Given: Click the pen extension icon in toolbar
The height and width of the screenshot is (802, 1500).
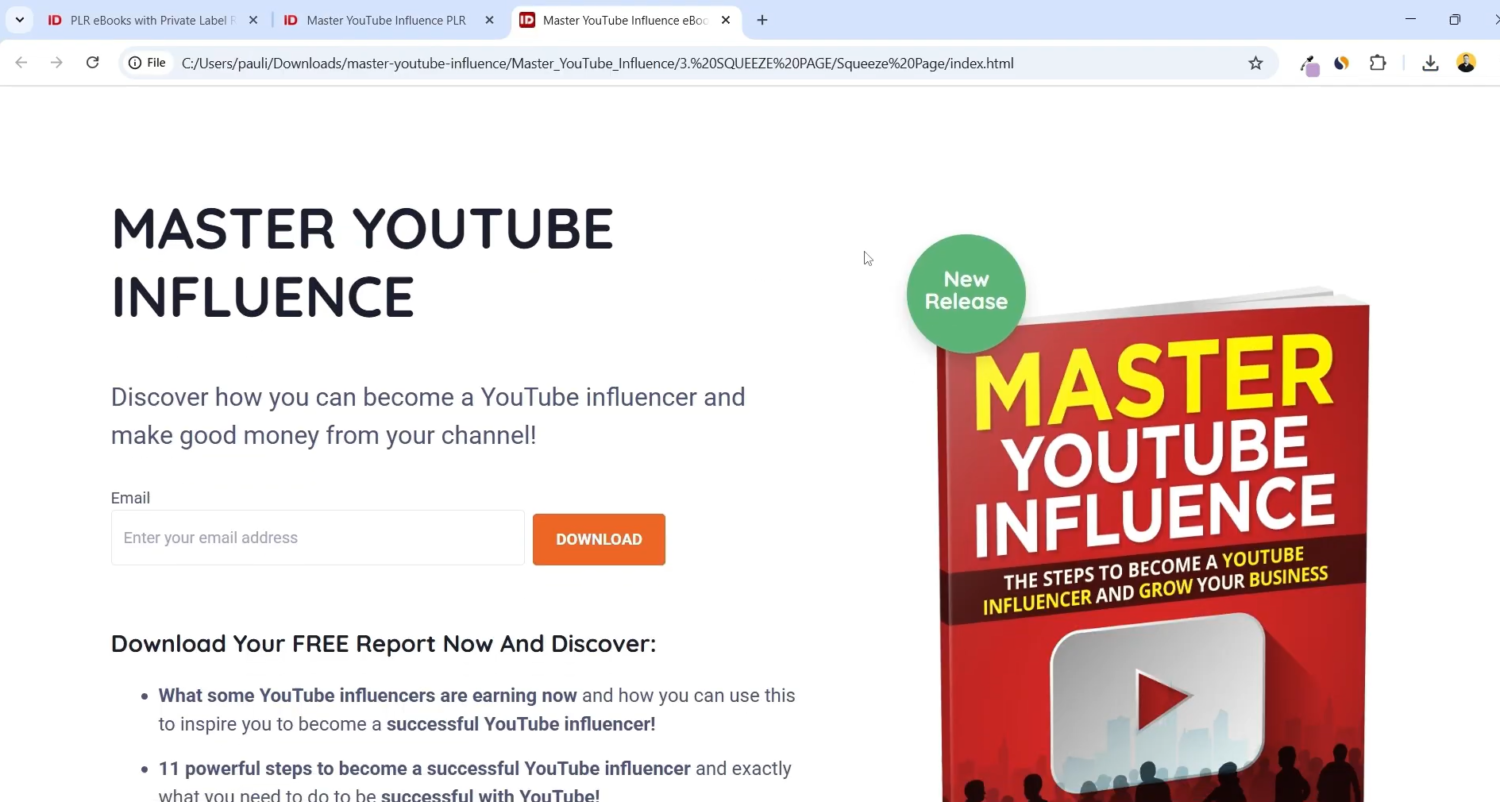Looking at the screenshot, I should (x=1309, y=64).
